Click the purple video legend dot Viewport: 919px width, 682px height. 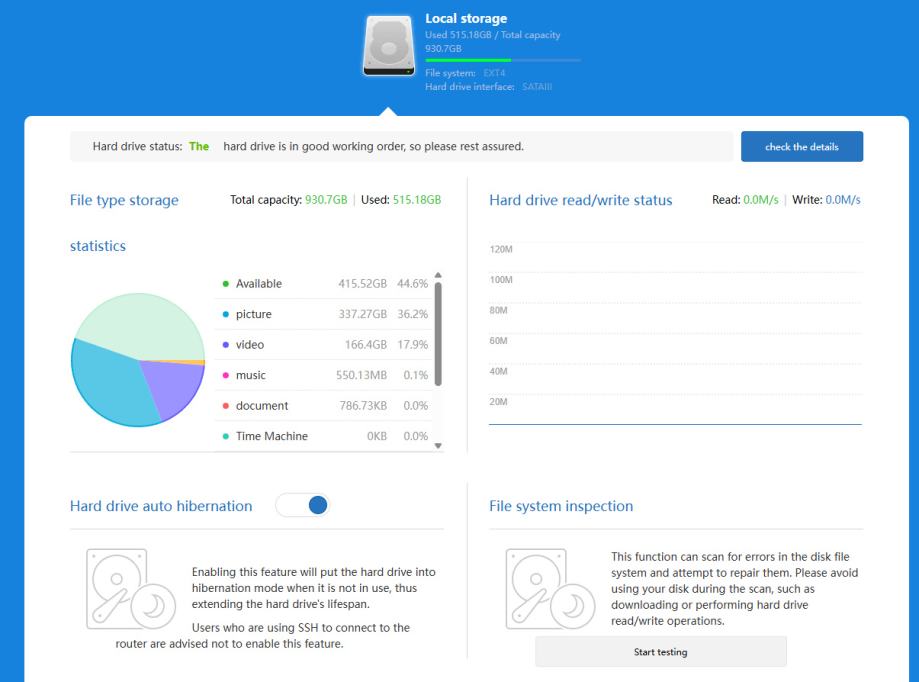point(226,345)
